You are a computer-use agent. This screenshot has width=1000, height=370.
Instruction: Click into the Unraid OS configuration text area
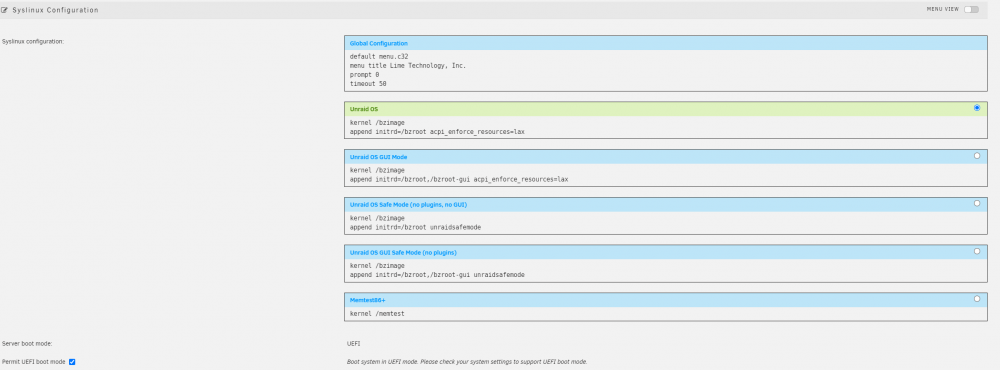click(x=665, y=127)
